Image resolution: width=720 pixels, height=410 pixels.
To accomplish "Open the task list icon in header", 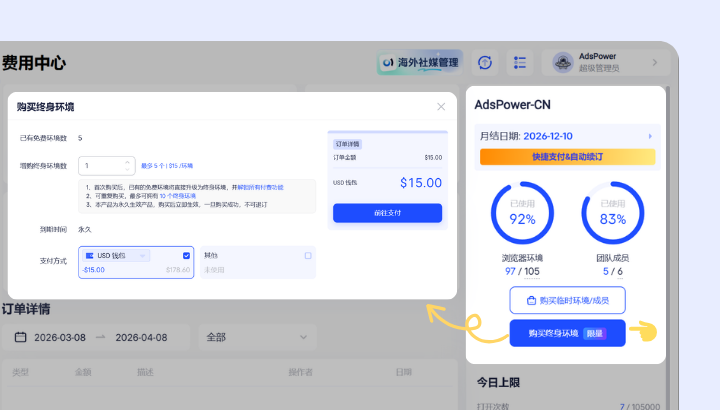I will pyautogui.click(x=520, y=62).
